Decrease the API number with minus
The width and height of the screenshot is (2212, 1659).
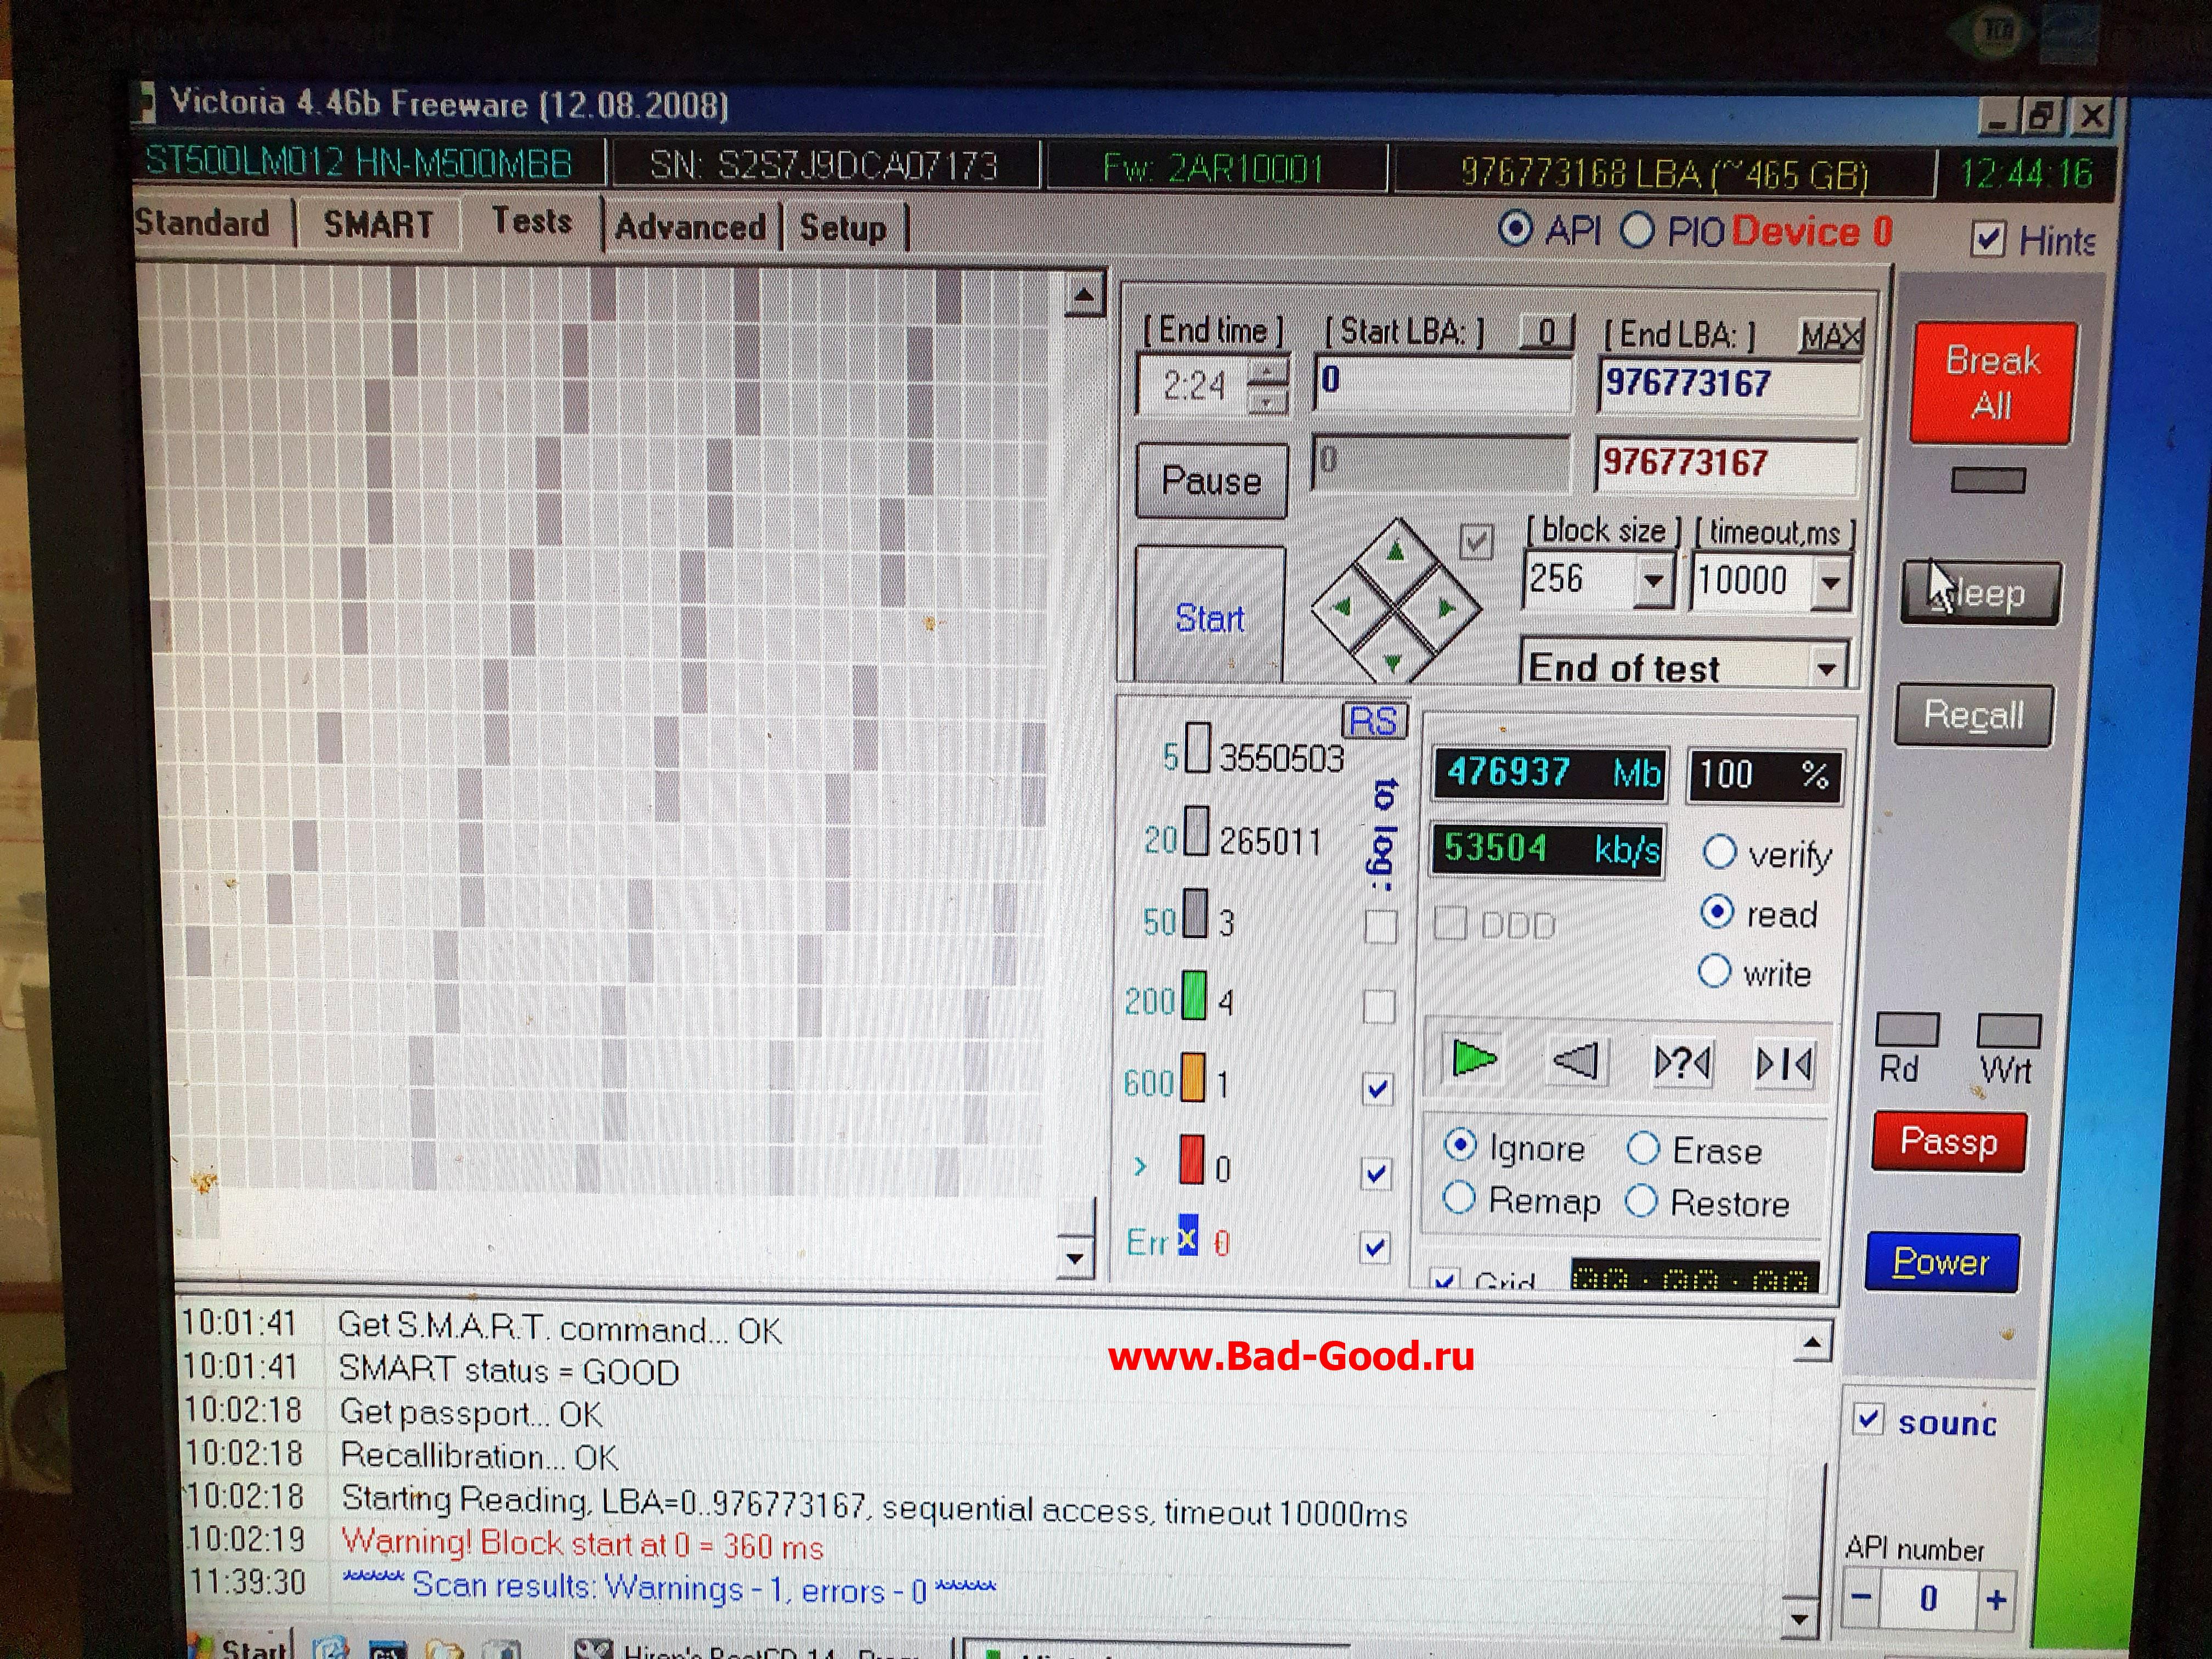(x=1861, y=1597)
